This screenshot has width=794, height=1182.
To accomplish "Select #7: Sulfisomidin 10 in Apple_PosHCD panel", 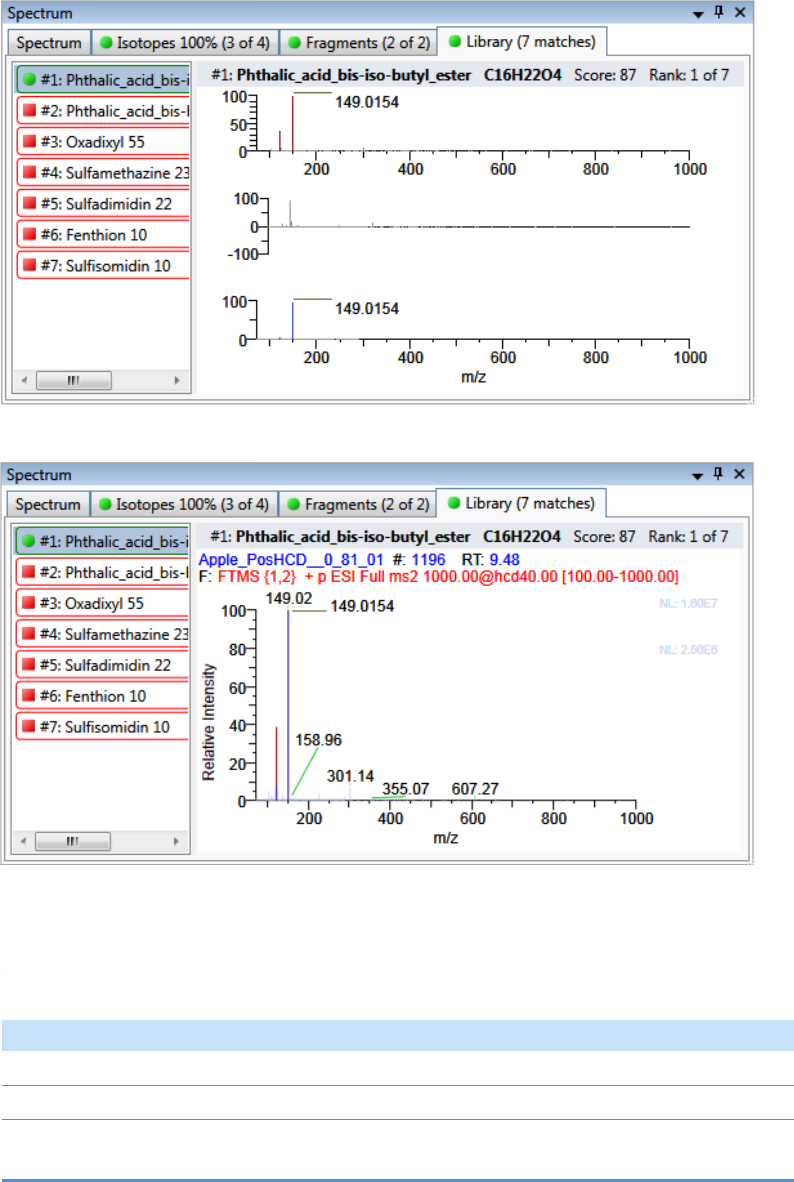I will click(x=102, y=727).
